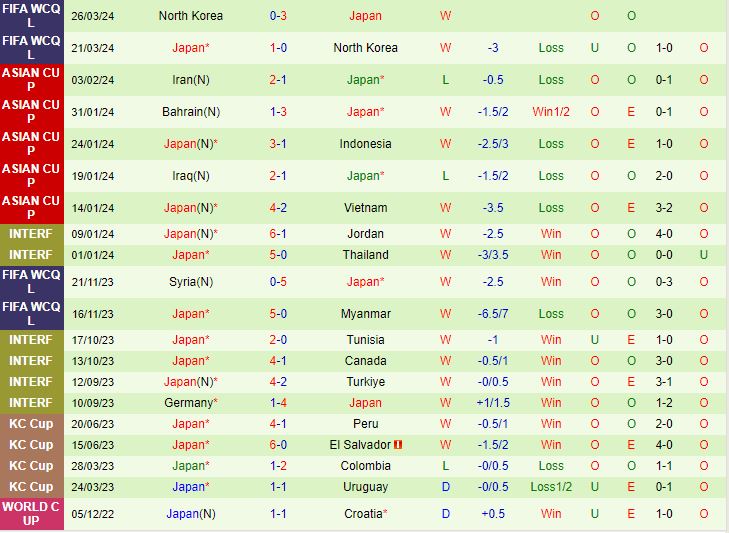This screenshot has height=533, width=729.
Task: Open the Iran(N) team link
Action: pos(190,80)
